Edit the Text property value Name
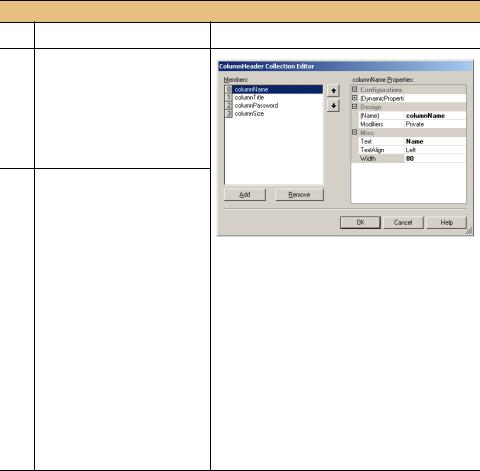The width and height of the screenshot is (480, 471). [435, 141]
